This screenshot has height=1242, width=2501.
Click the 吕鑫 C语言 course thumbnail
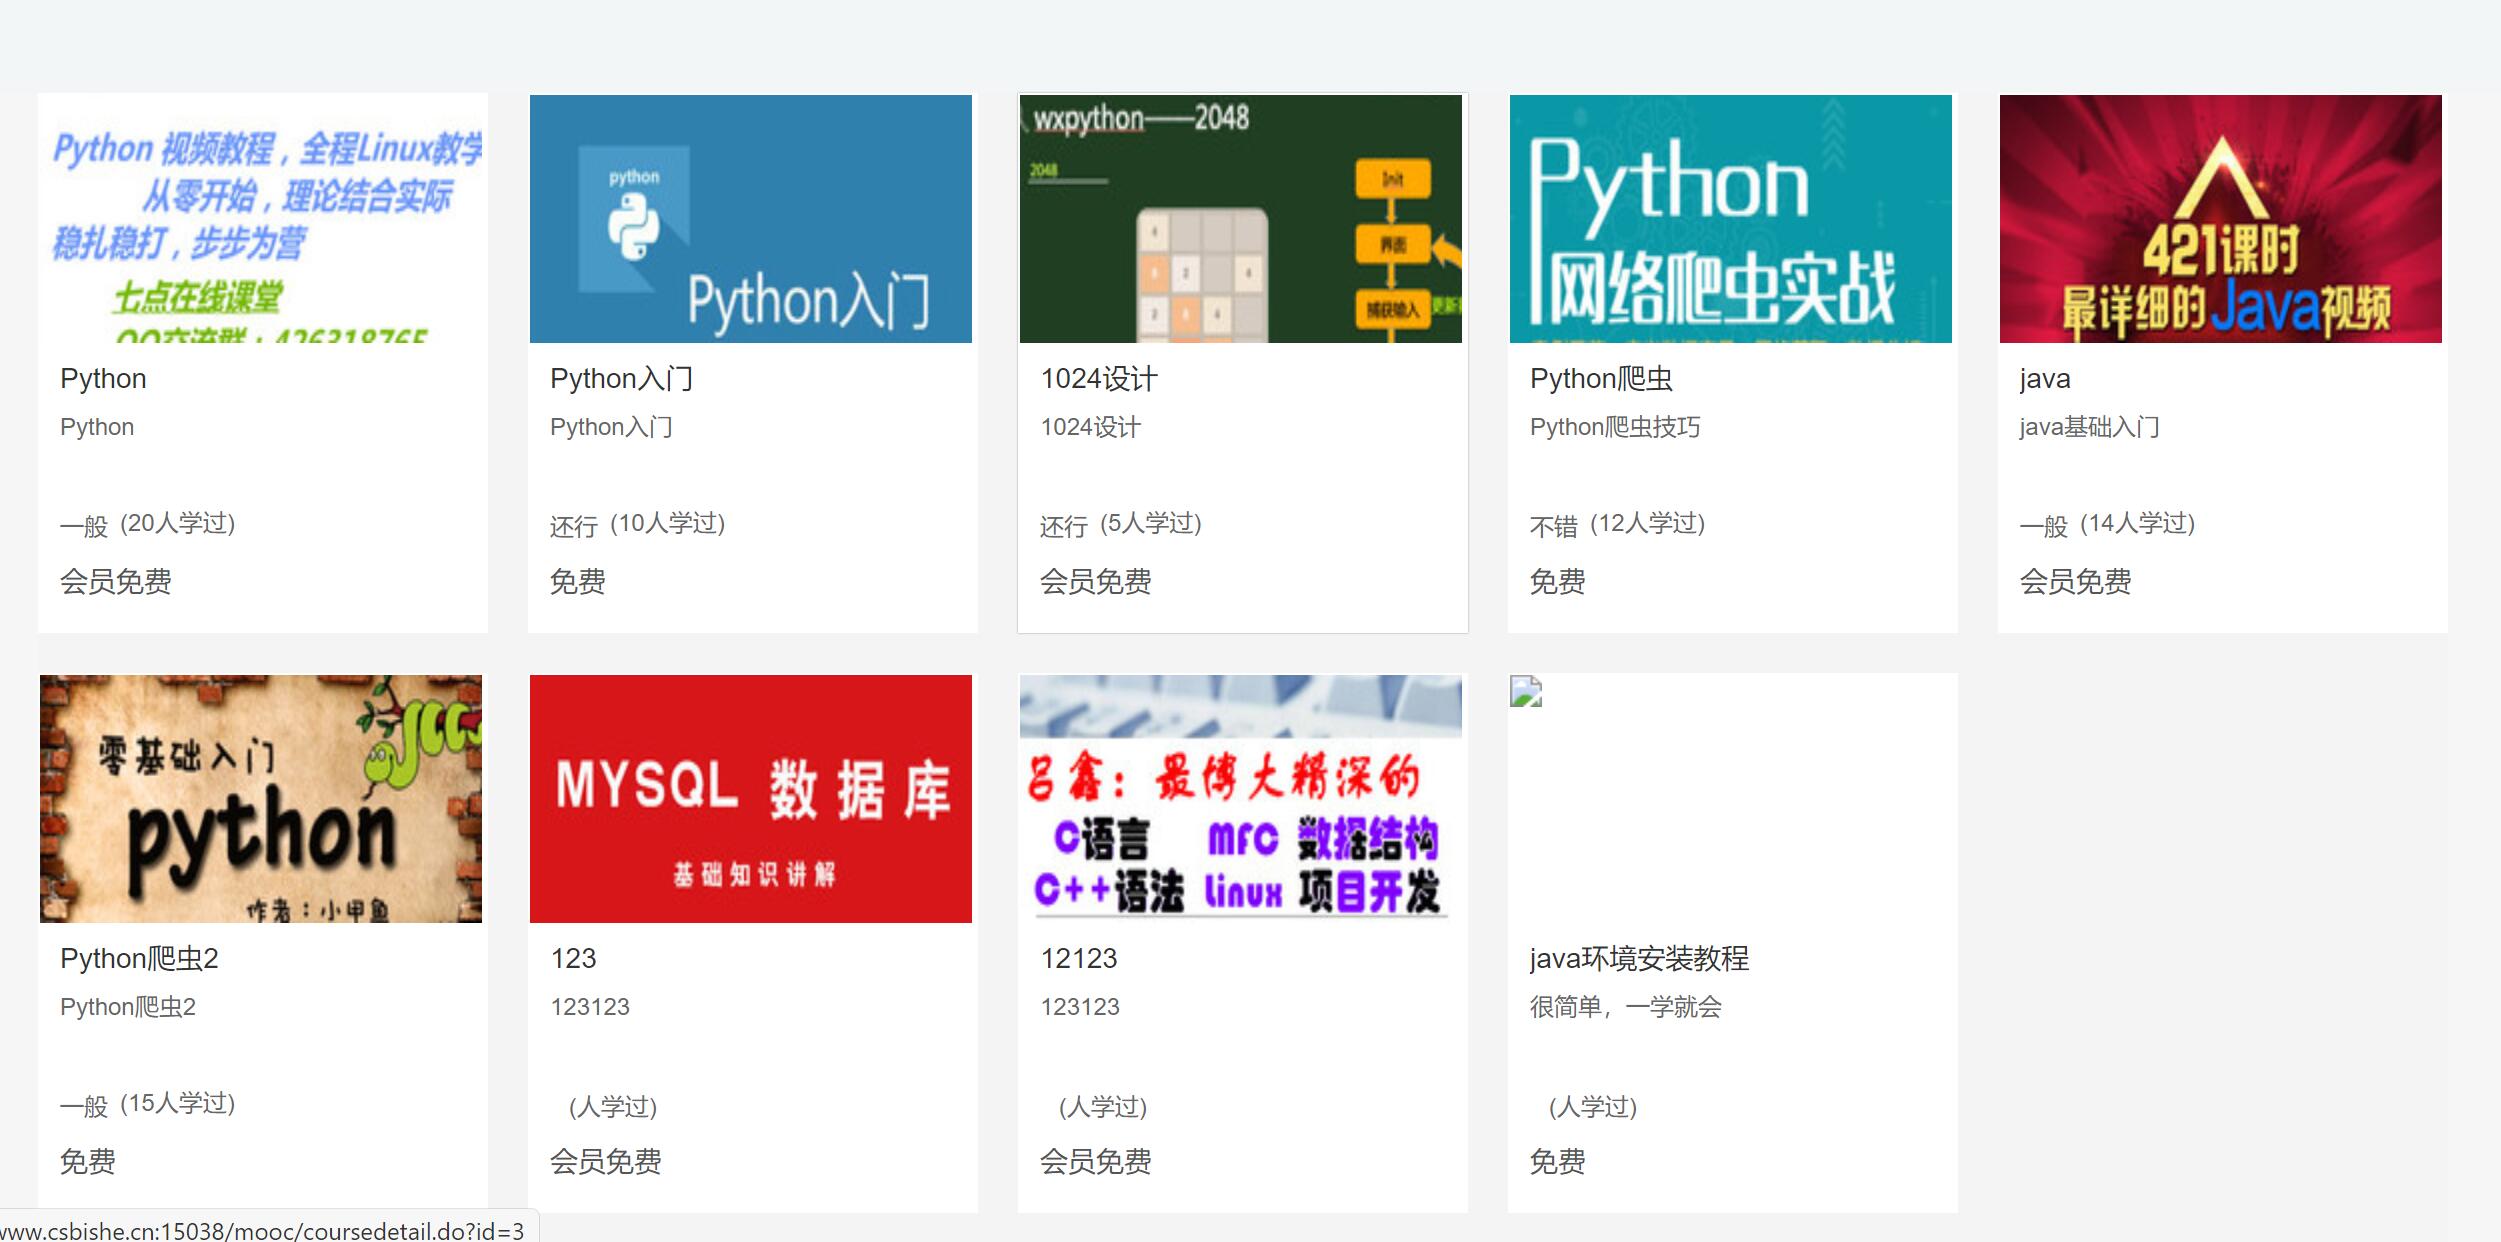[1242, 798]
